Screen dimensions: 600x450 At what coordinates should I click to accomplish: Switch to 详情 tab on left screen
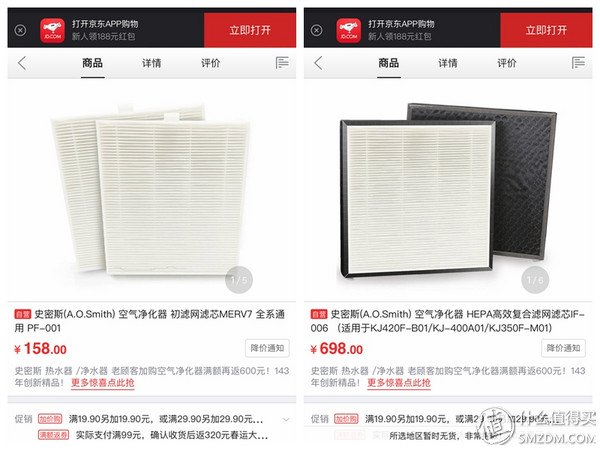tap(152, 63)
